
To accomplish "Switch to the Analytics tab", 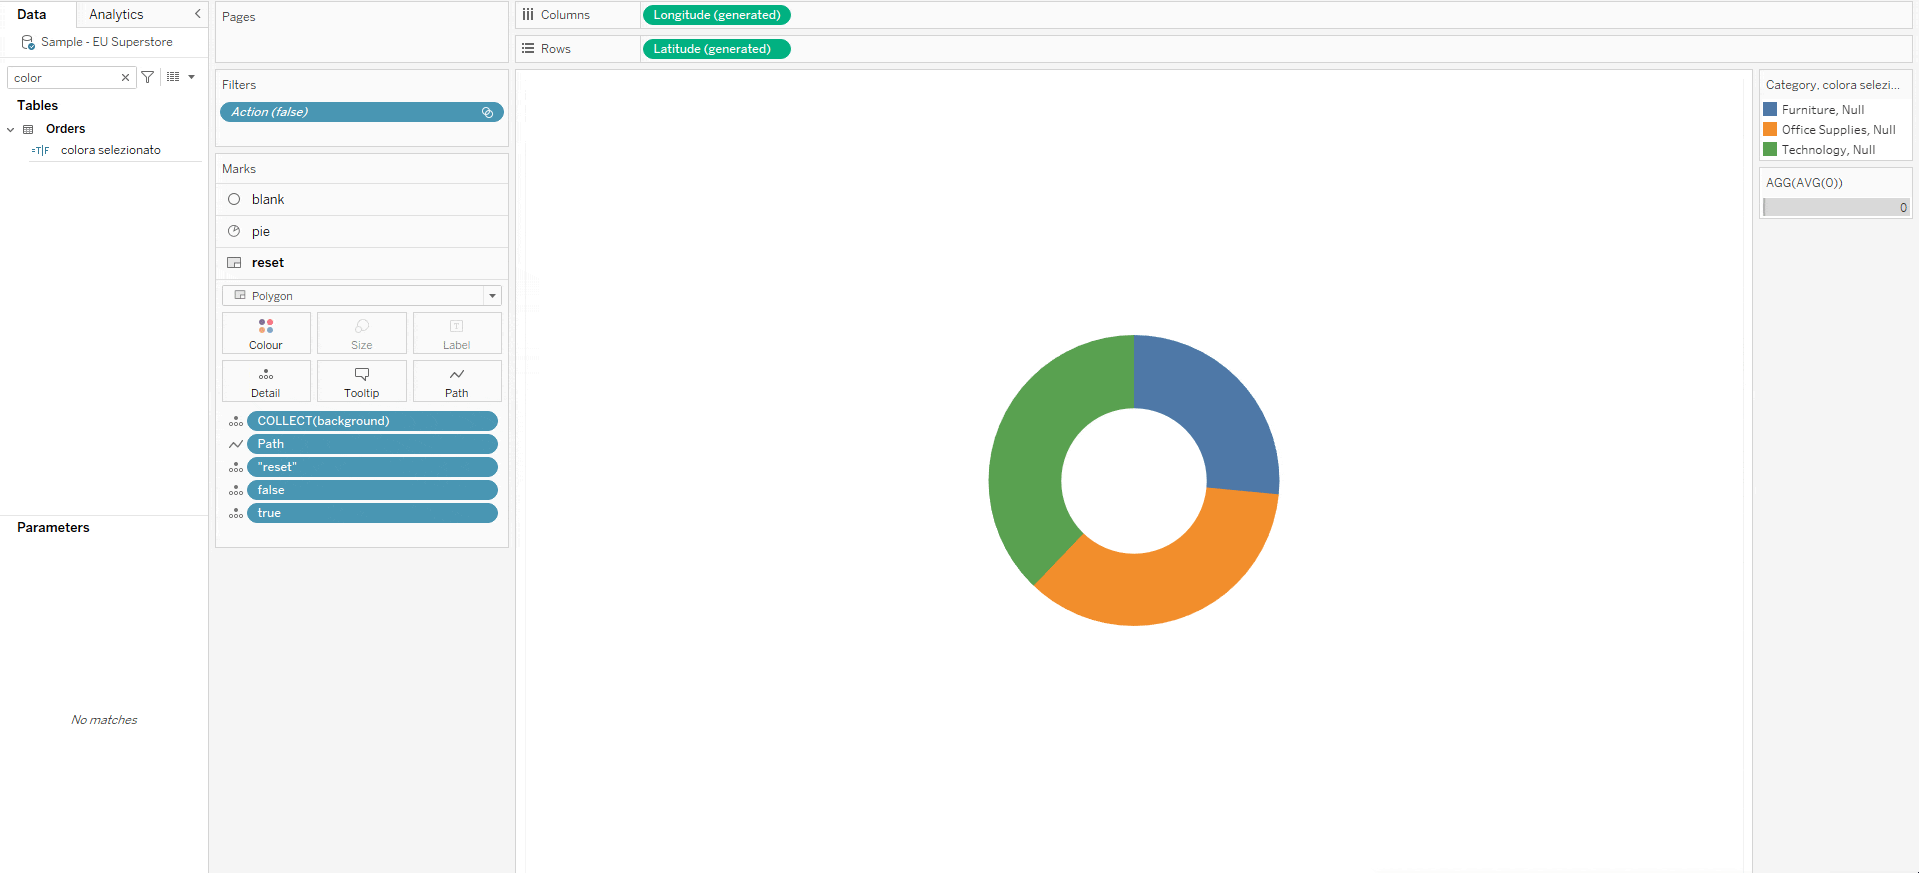I will 116,14.
